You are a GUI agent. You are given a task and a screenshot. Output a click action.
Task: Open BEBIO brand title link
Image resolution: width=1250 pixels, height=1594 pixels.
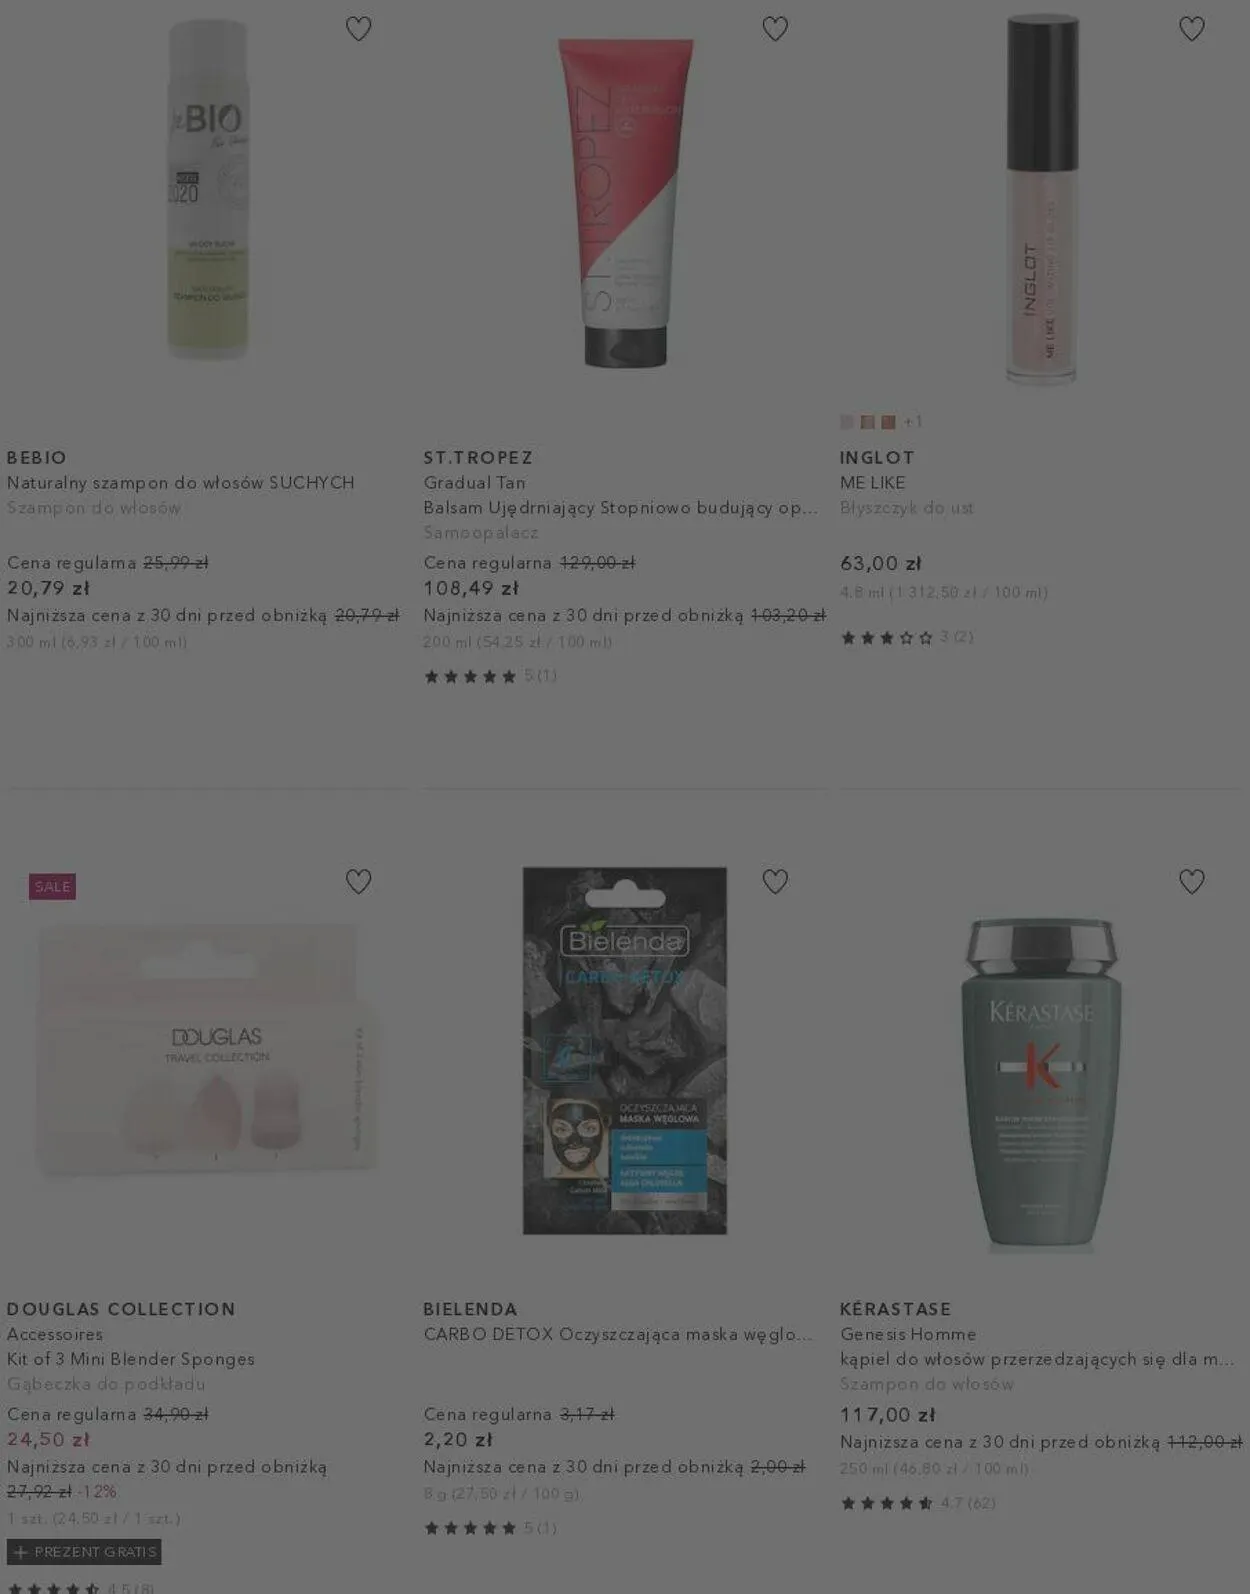coord(37,458)
